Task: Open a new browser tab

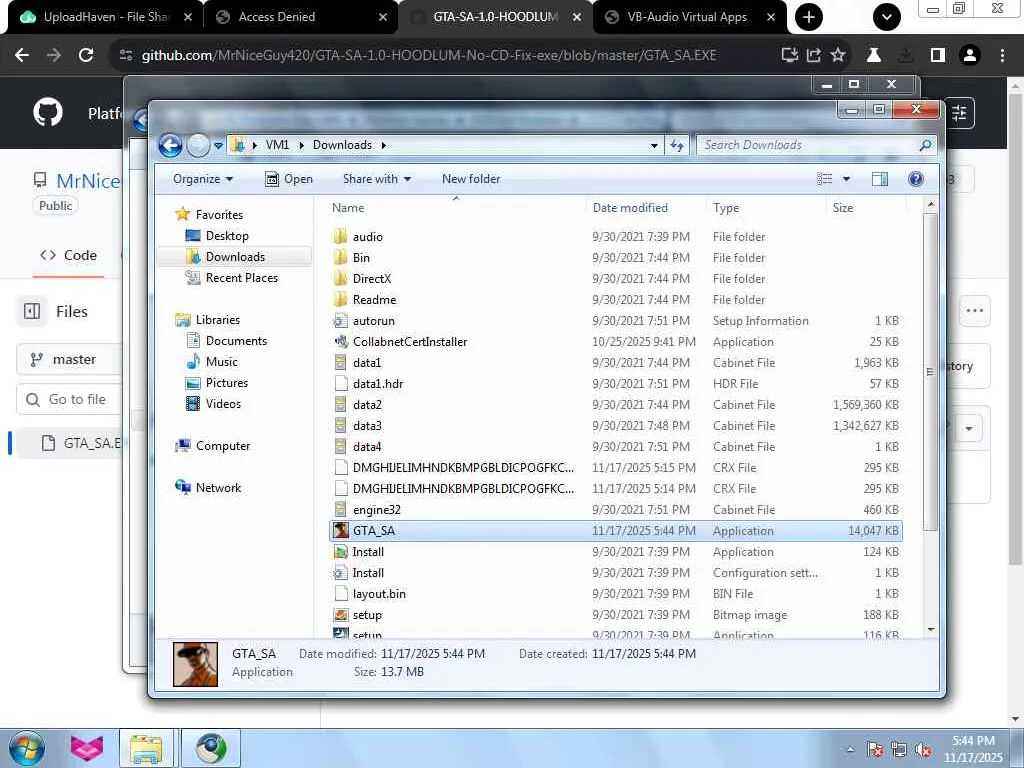Action: [x=808, y=17]
